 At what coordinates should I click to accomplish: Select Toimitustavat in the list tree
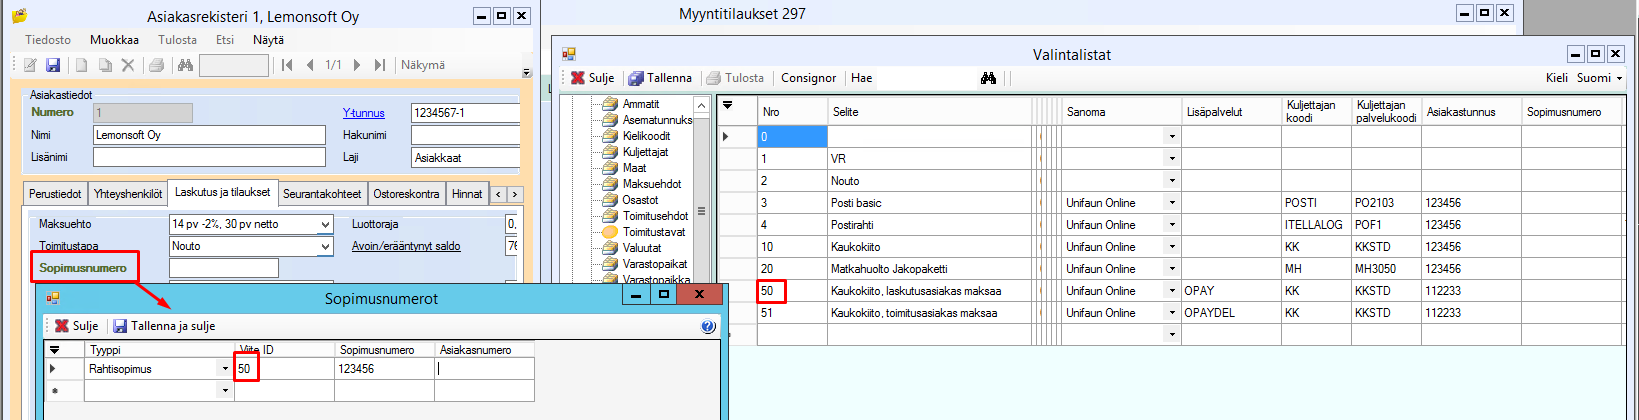click(653, 232)
